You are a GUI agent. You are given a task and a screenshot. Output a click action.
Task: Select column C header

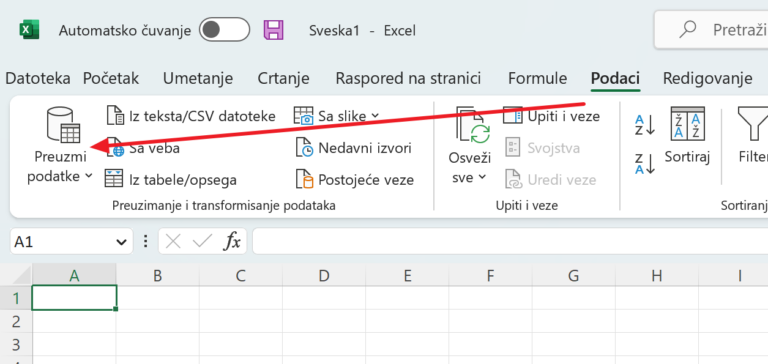[240, 276]
